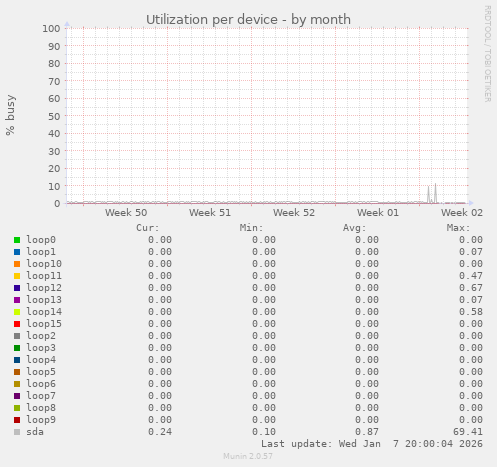Image resolution: width=497 pixels, height=467 pixels.
Task: Click the 'Week 02' axis label
Action: [x=462, y=213]
